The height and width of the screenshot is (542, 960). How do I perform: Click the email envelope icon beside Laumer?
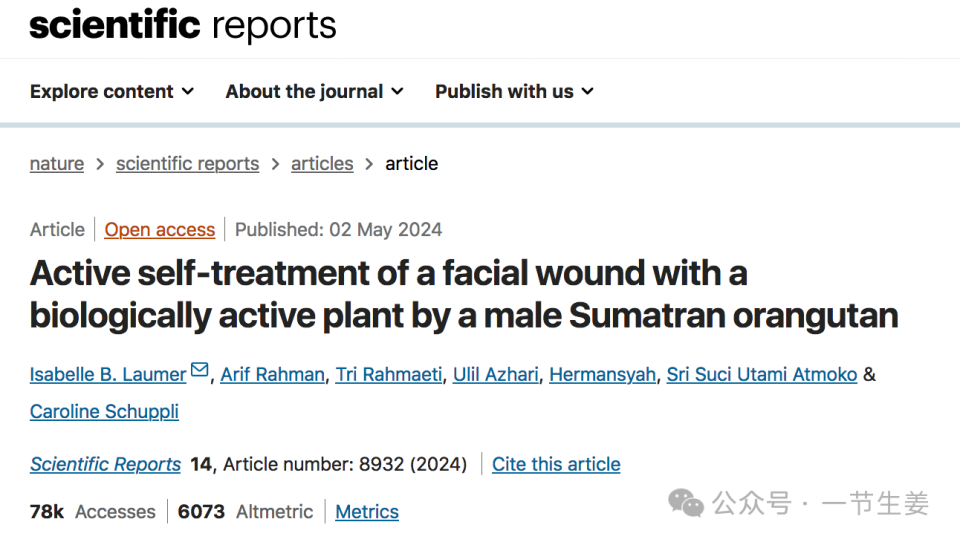click(200, 371)
